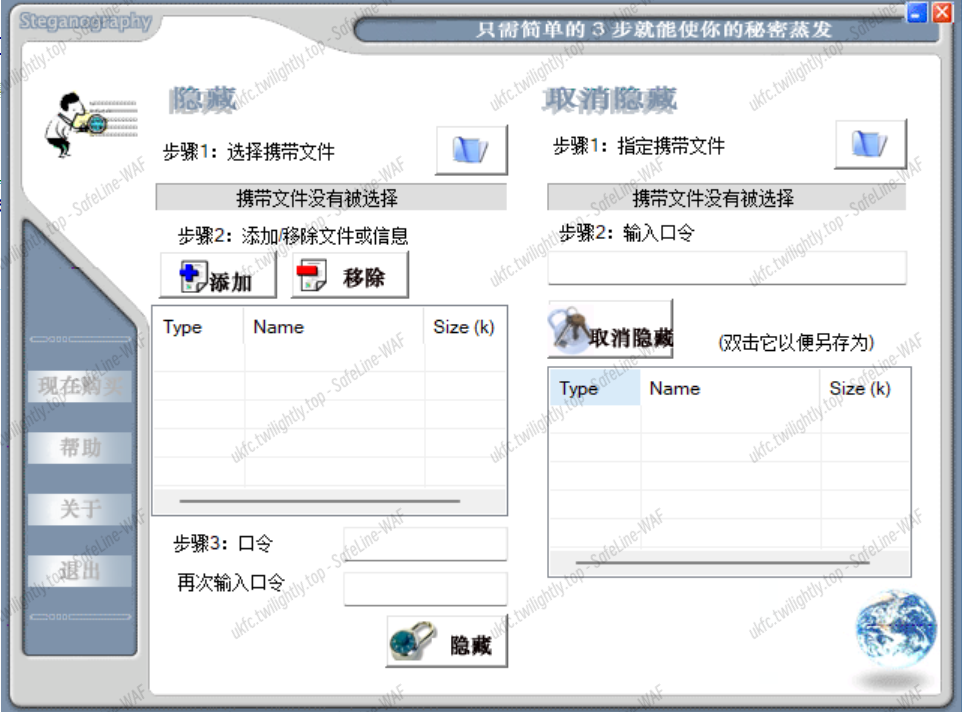Sort hide list by Type column header

(x=197, y=327)
